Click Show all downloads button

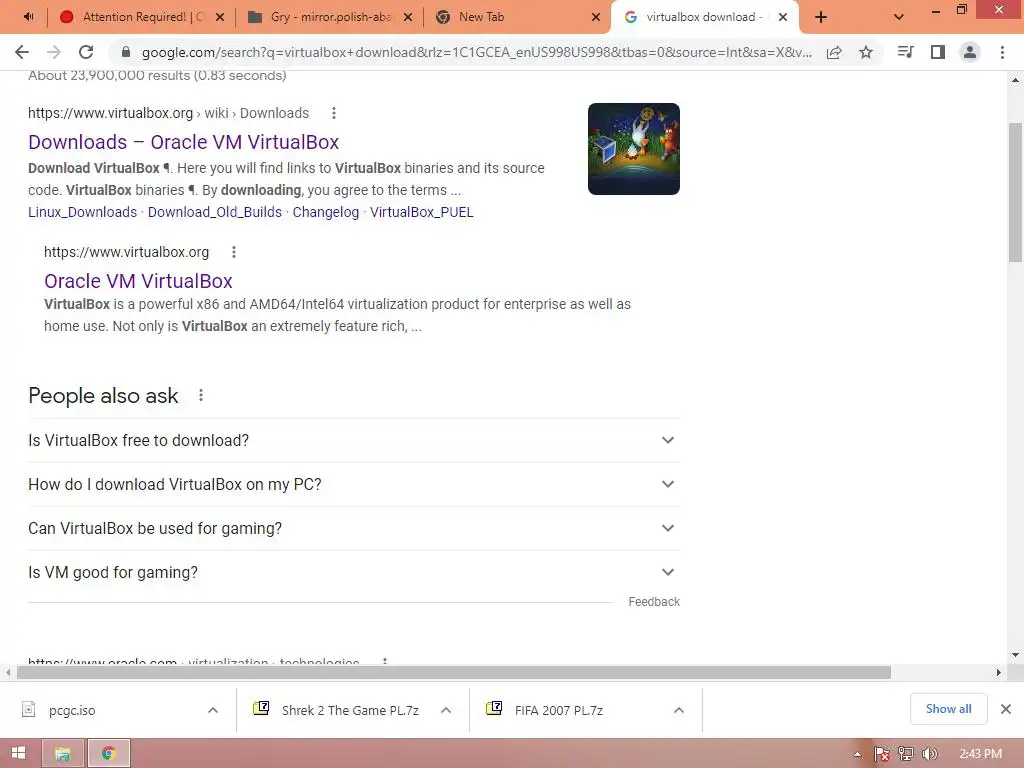tap(948, 709)
